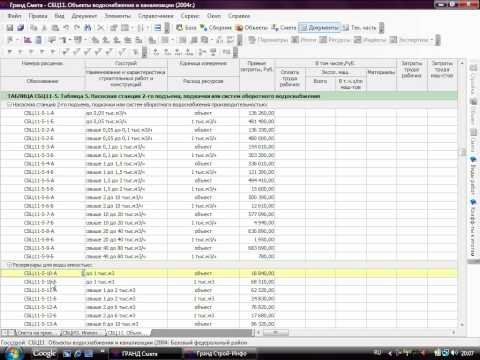The height and width of the screenshot is (360, 480).
Task: Click the active Документы toolbar button
Action: pyautogui.click(x=319, y=28)
